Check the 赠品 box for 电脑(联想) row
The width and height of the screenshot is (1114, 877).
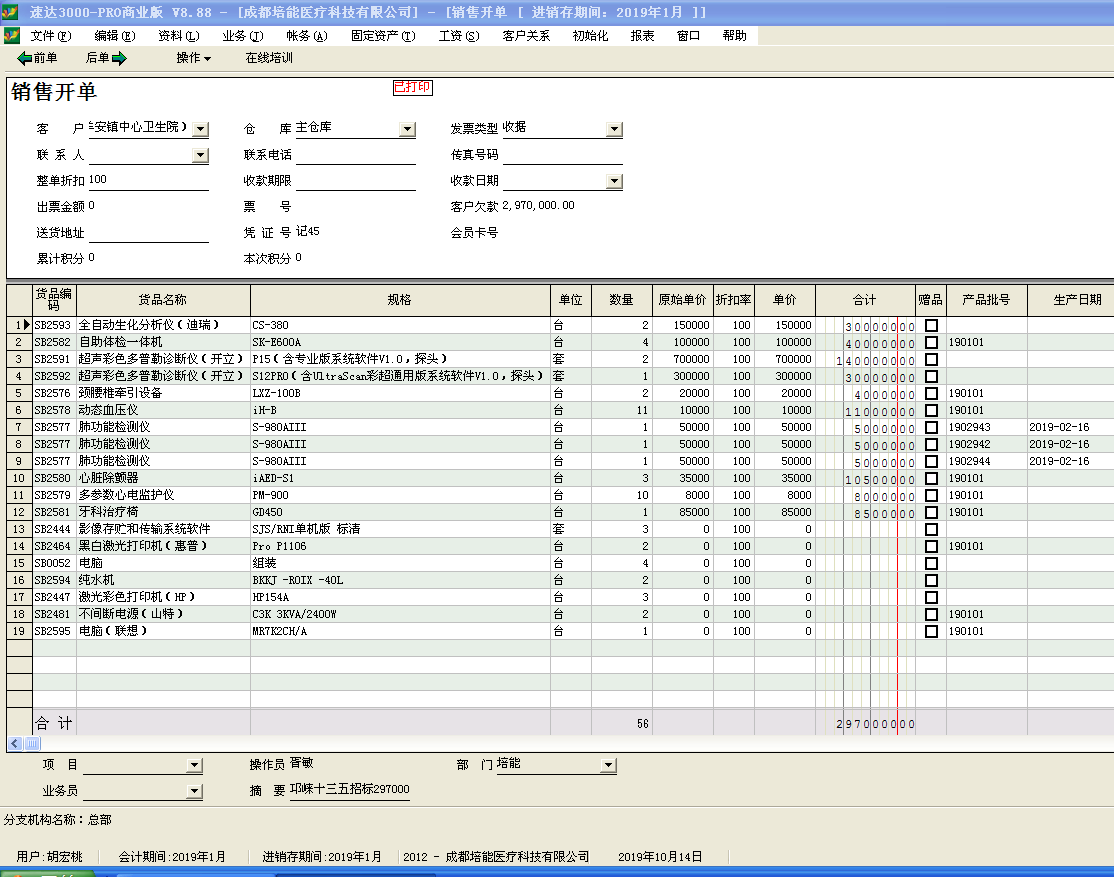(x=931, y=631)
